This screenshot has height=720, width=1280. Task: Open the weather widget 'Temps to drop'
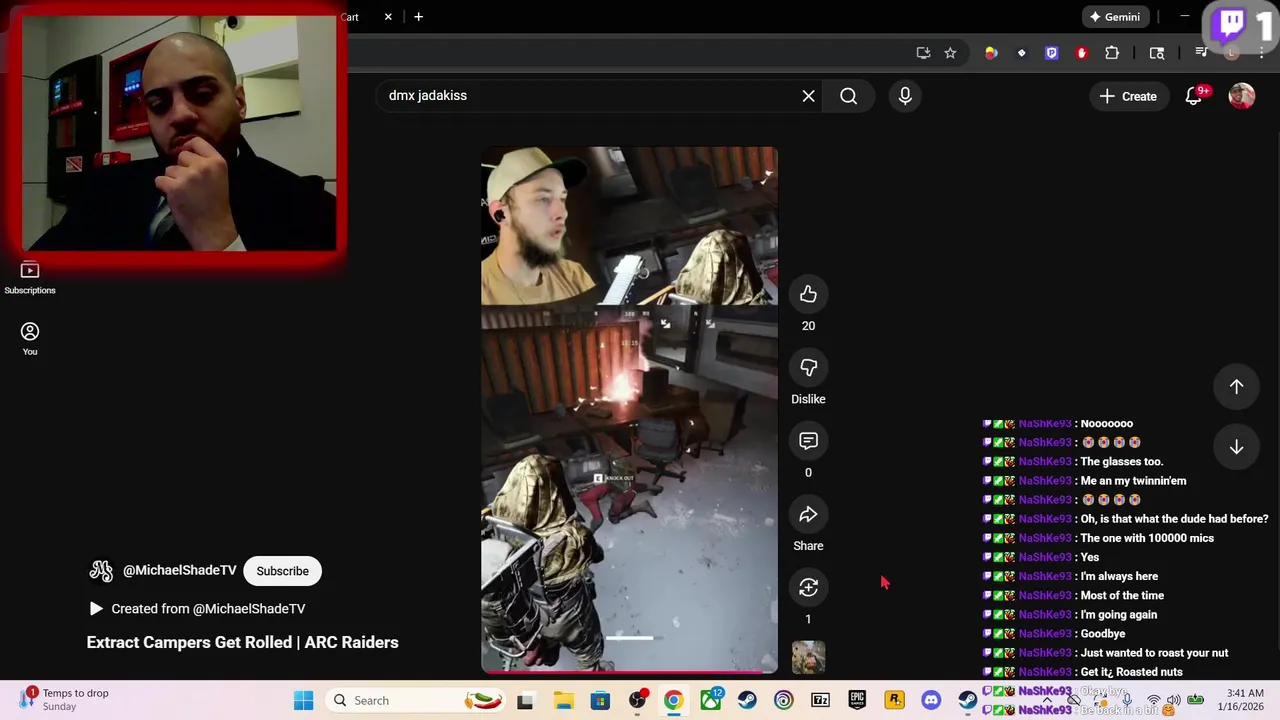[x=64, y=700]
